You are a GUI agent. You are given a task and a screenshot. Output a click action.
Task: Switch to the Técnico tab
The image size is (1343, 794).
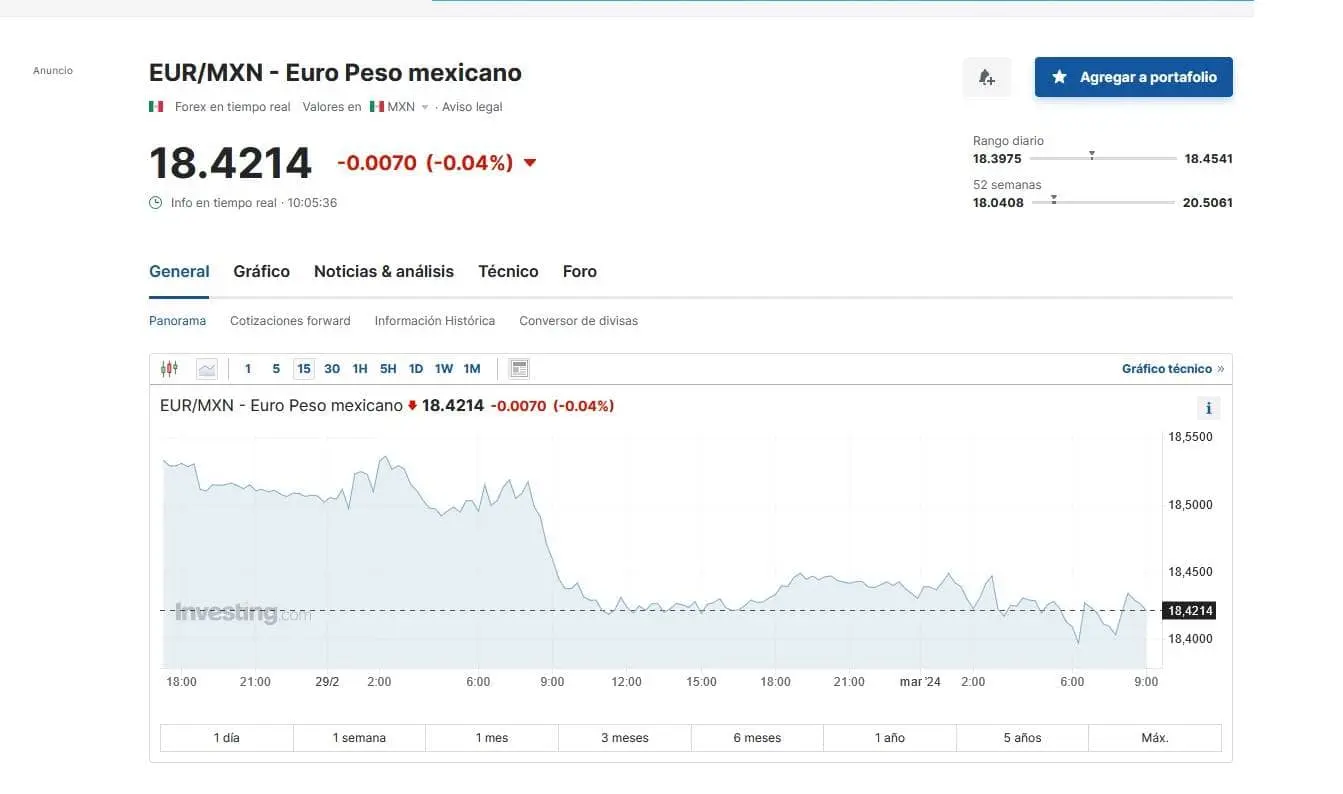[x=508, y=271]
